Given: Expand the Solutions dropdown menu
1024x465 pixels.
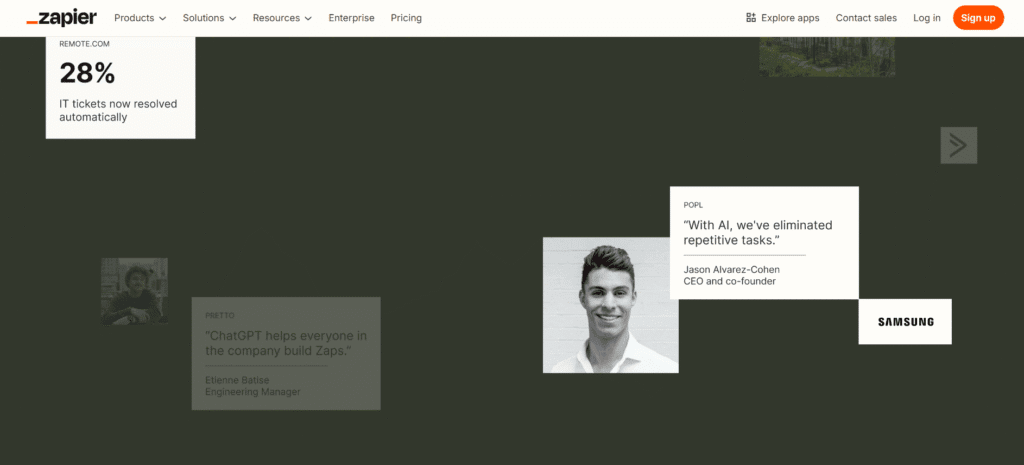Looking at the screenshot, I should [x=210, y=18].
